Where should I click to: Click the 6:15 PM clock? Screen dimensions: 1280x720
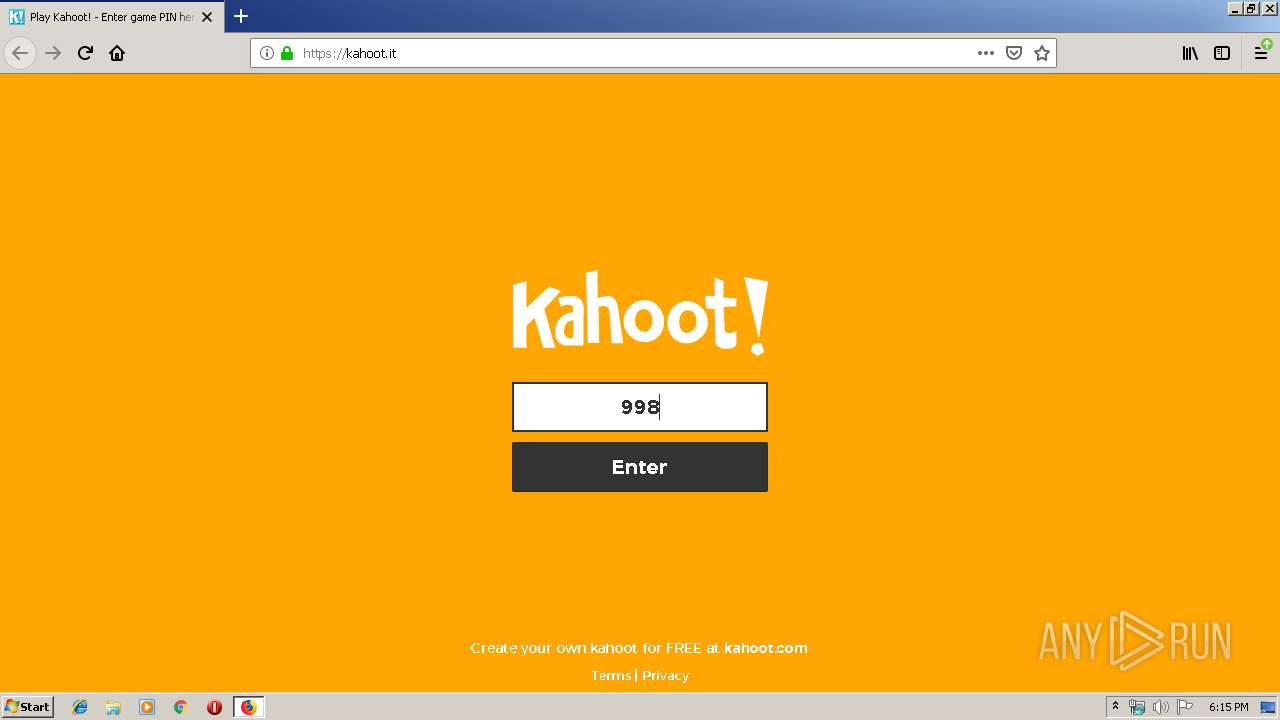[x=1228, y=707]
